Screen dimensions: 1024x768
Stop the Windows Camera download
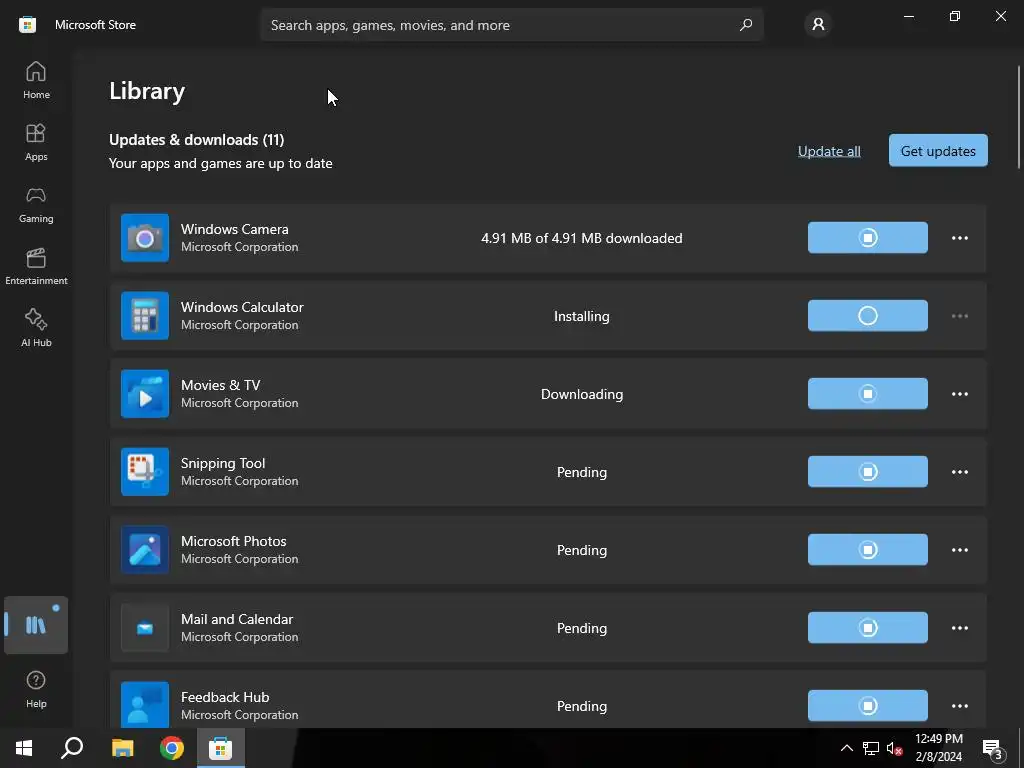click(867, 238)
